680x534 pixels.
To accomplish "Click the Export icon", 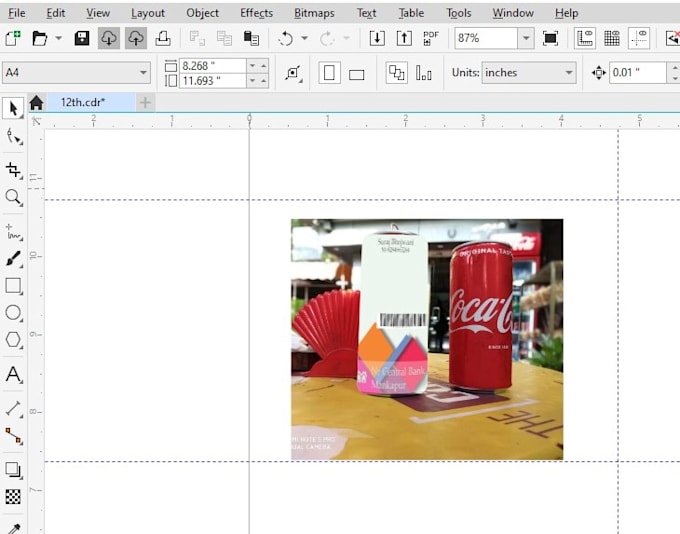I will [404, 38].
